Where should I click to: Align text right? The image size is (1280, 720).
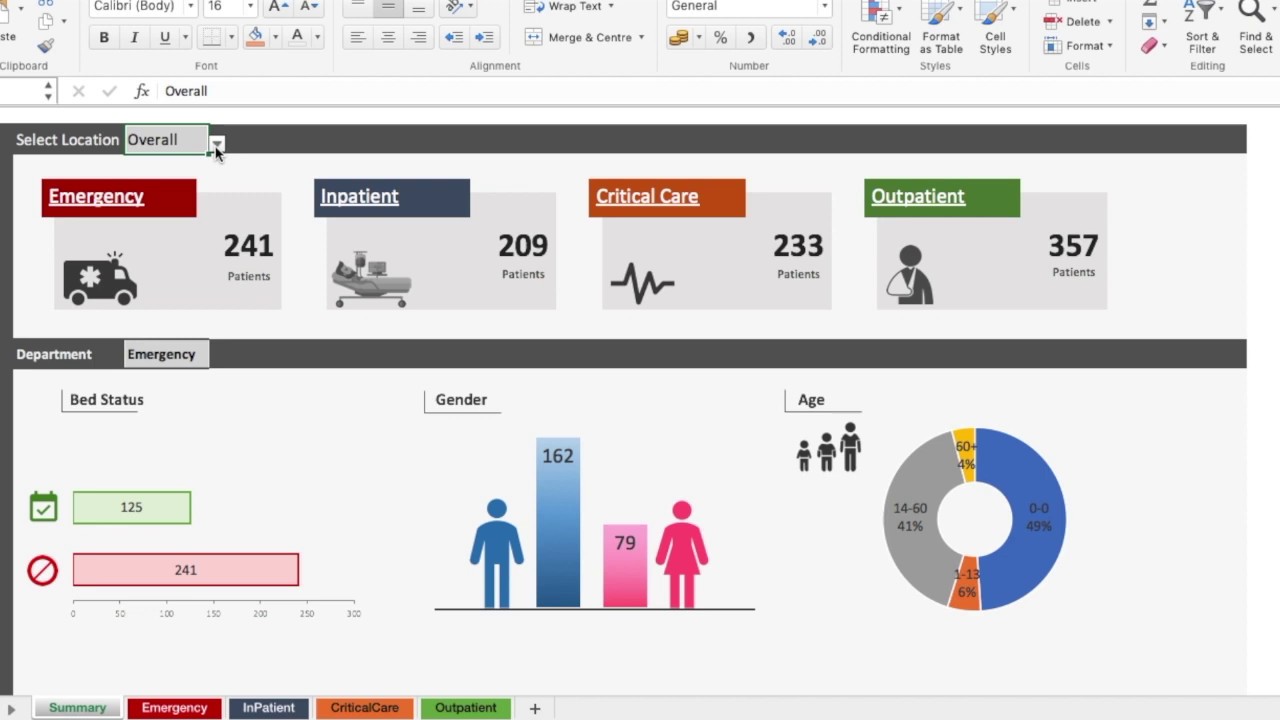coord(419,38)
